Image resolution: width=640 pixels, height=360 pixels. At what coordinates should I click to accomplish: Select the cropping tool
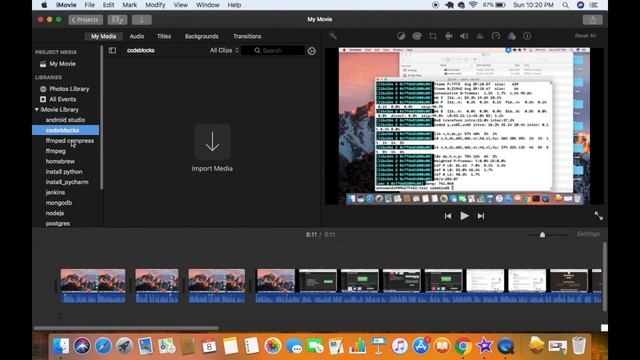pos(433,36)
